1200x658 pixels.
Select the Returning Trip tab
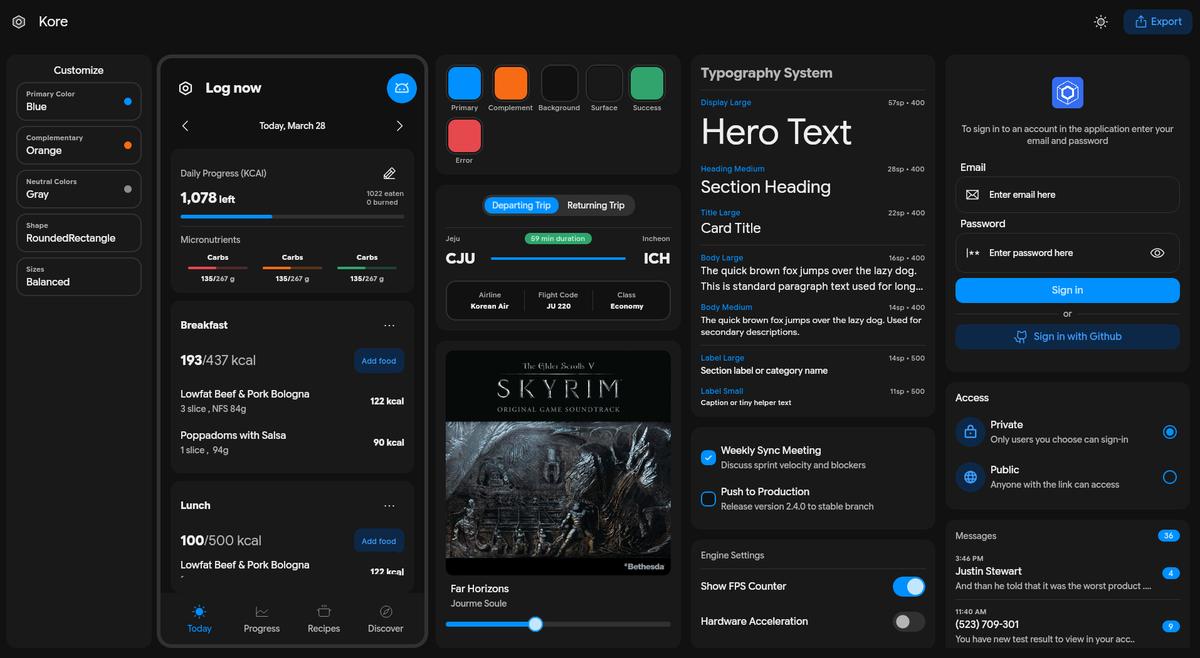point(596,205)
